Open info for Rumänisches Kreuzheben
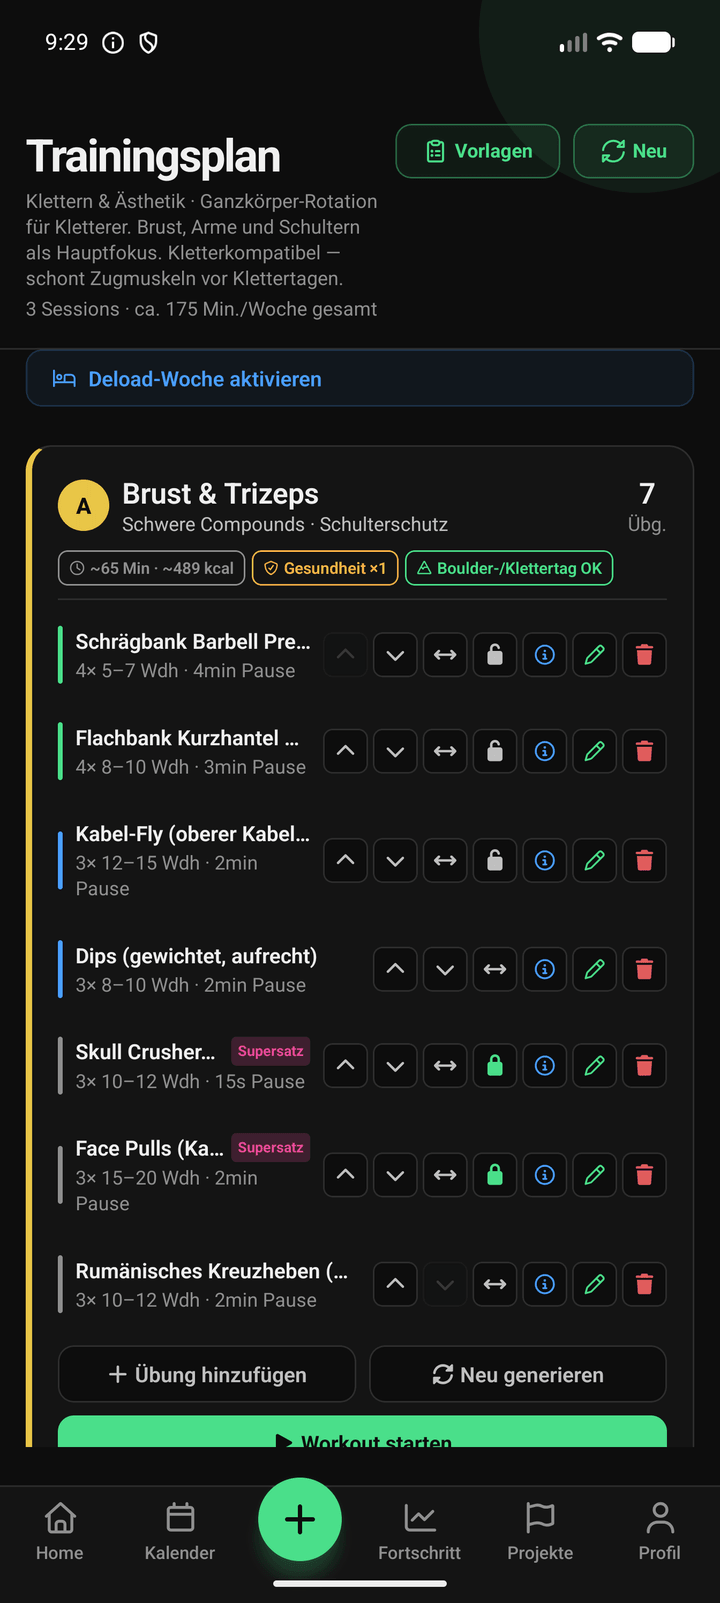Screen dimensions: 720x1603 (545, 1284)
